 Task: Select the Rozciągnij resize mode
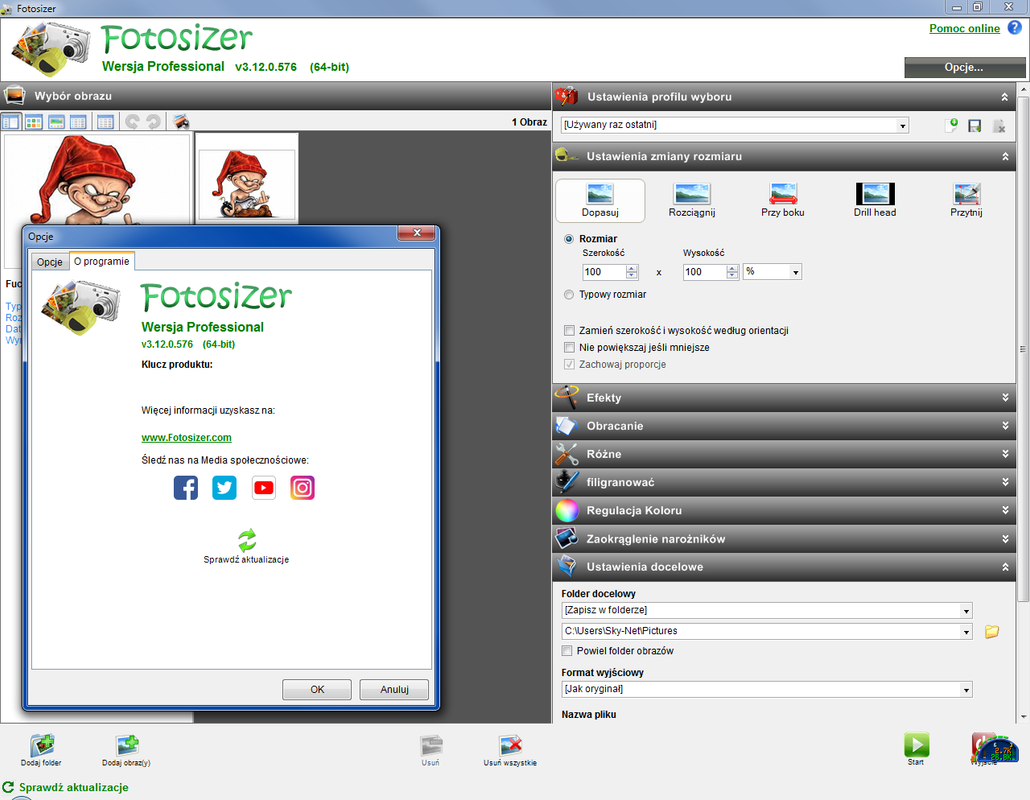(x=692, y=200)
